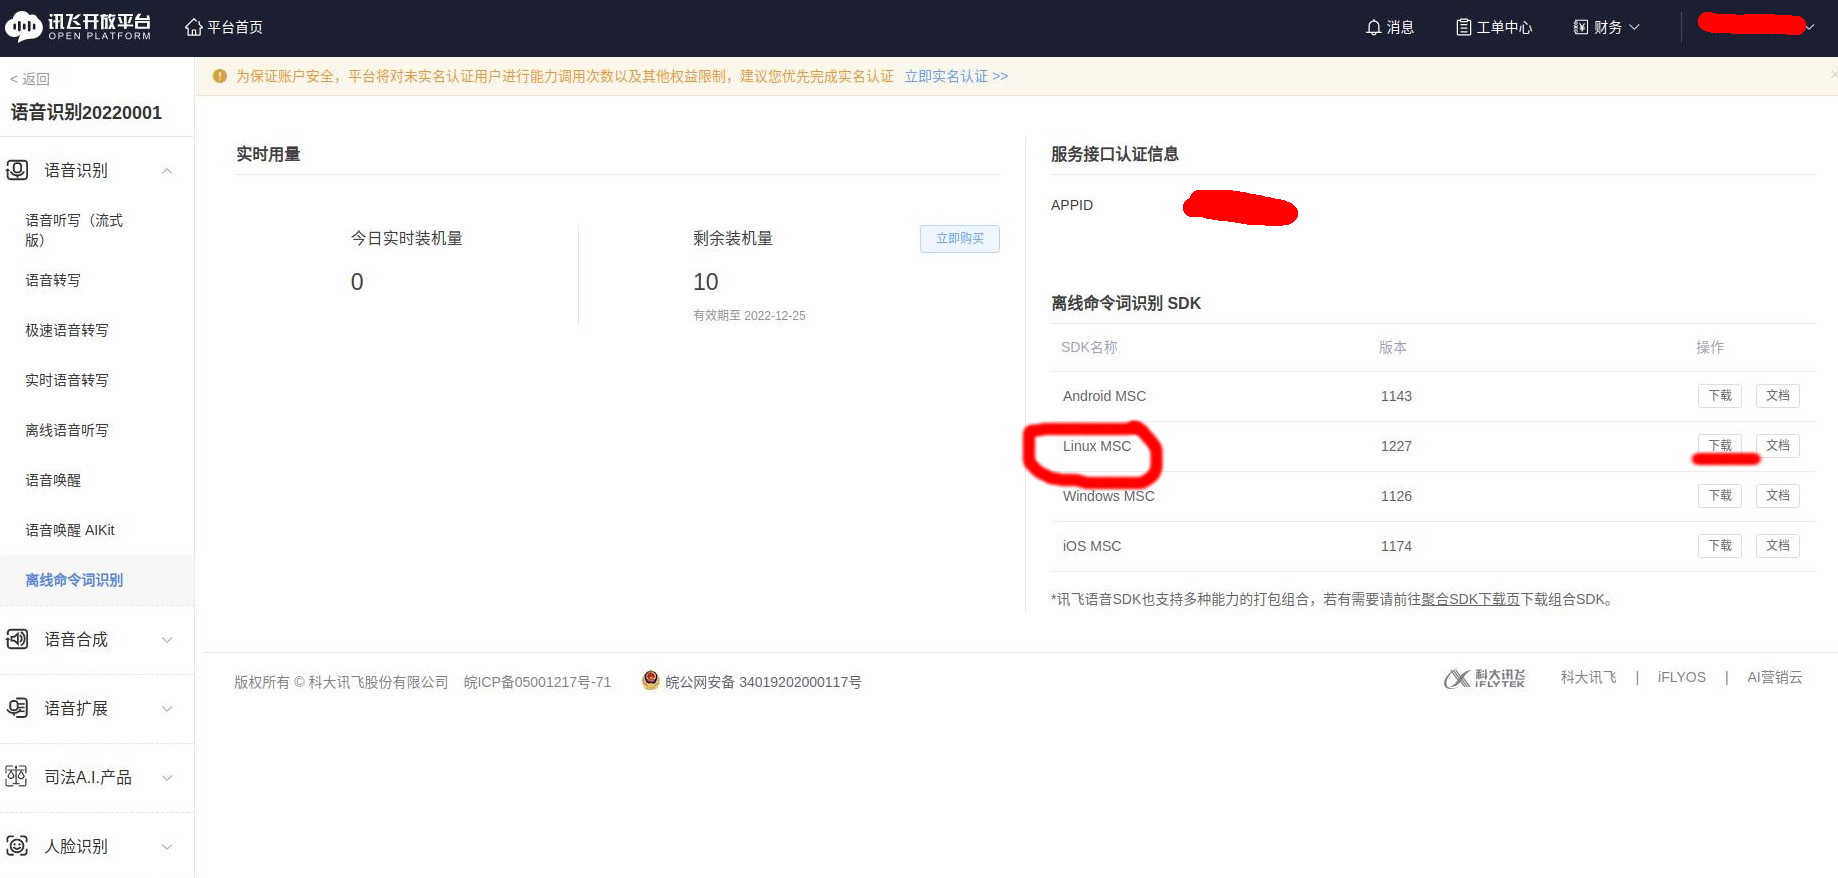
Task: Expand the 人脸识别 section chevron
Action: point(167,847)
